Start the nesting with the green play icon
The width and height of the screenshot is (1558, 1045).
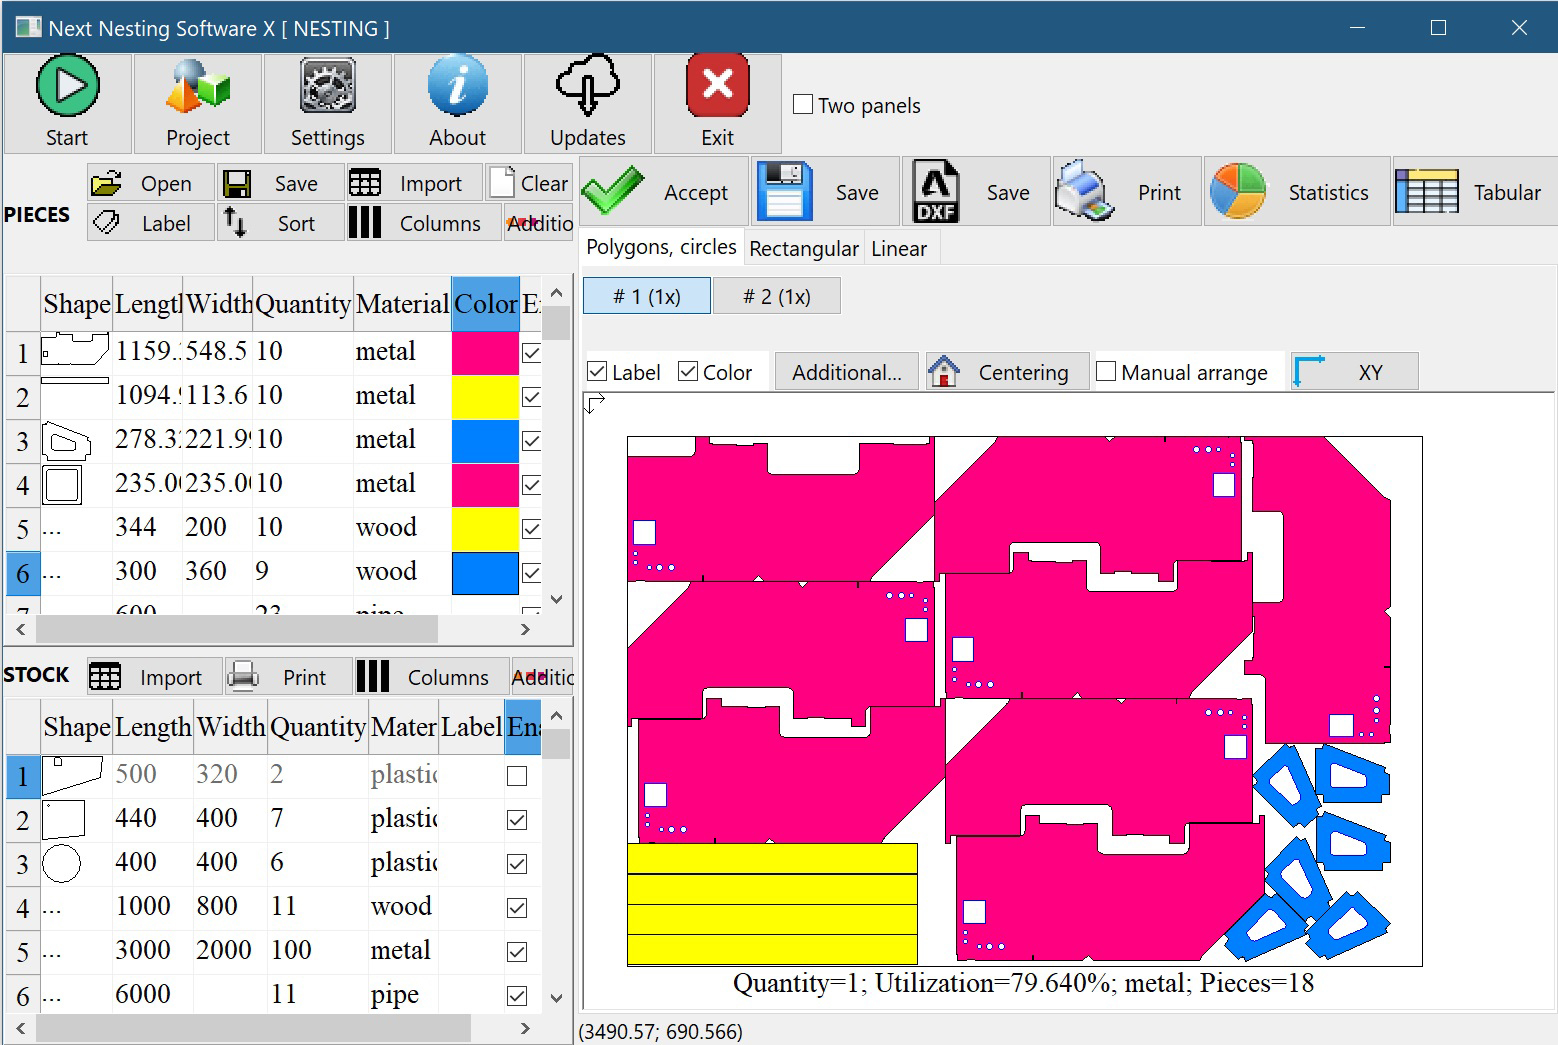[x=67, y=103]
